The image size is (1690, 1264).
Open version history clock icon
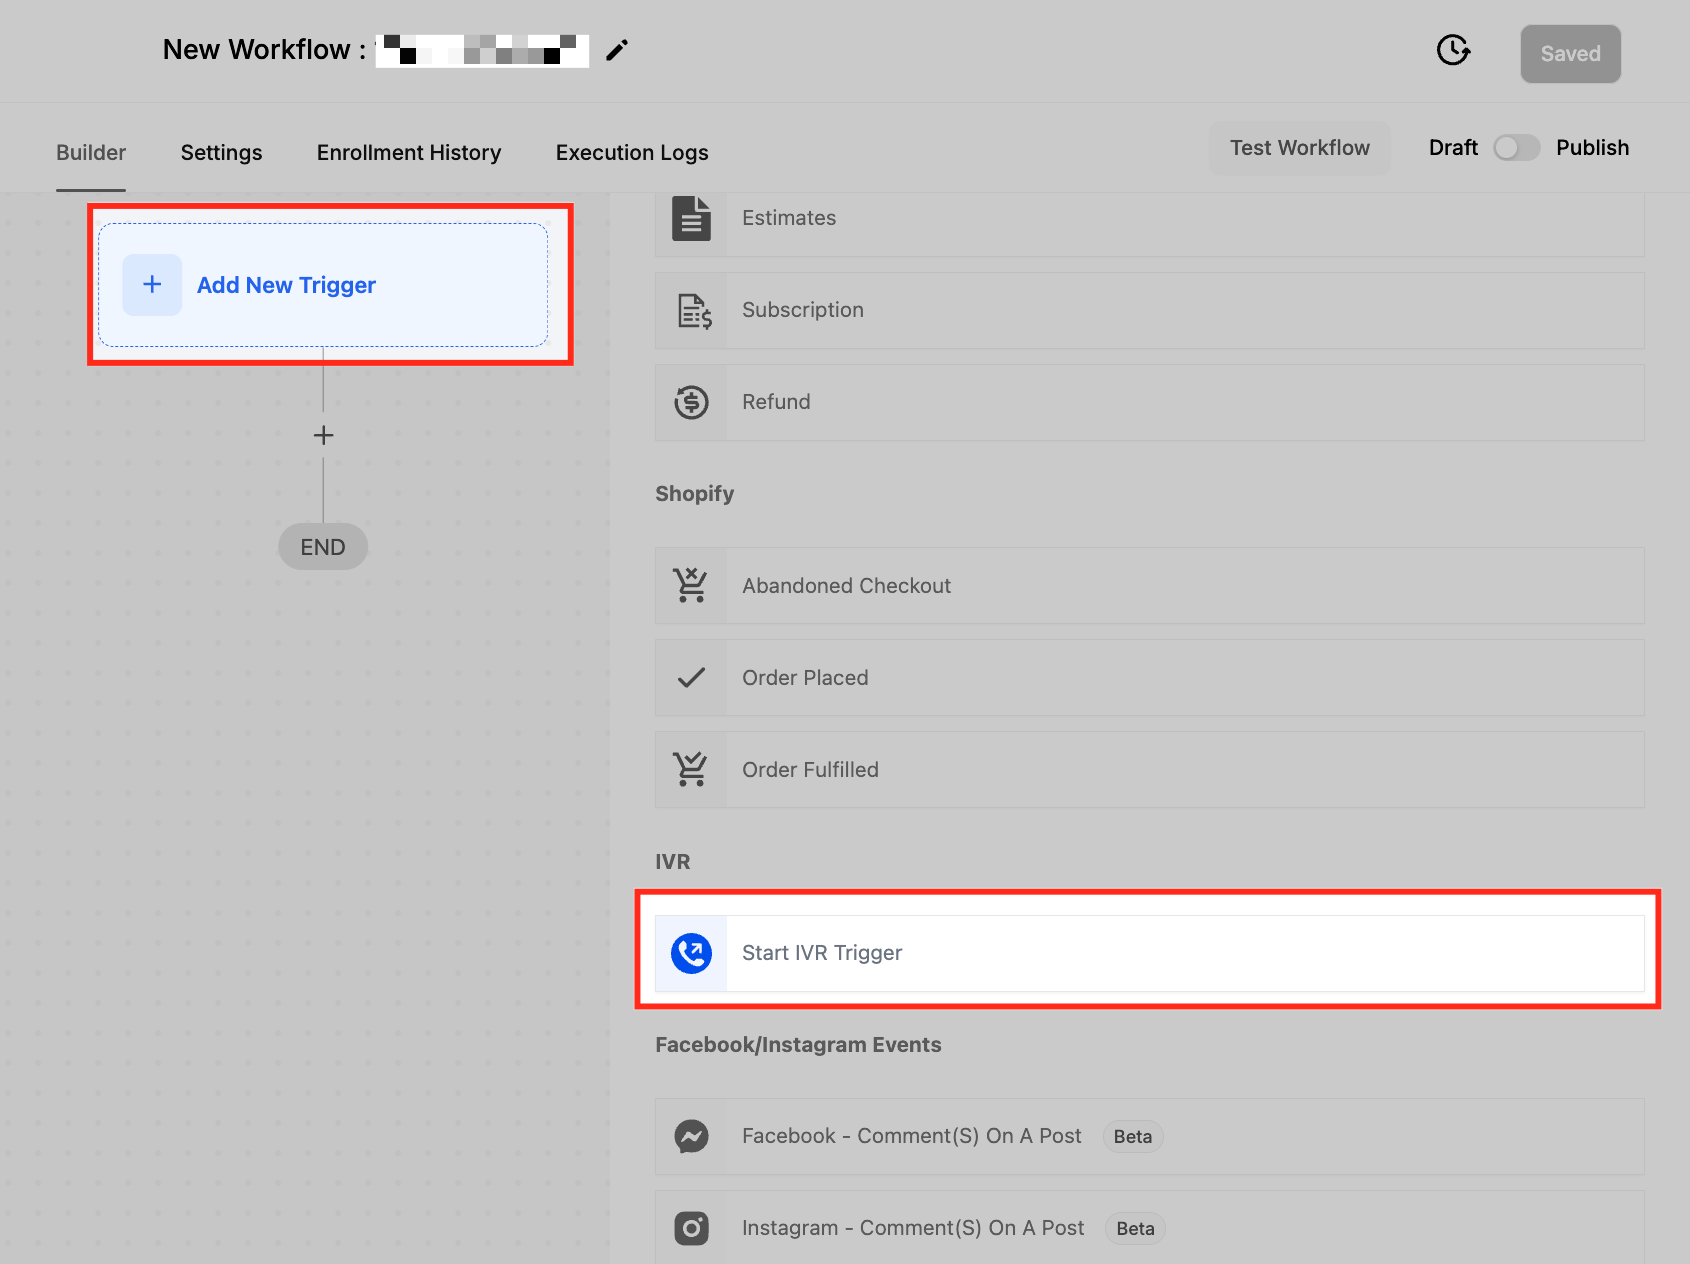coord(1453,50)
